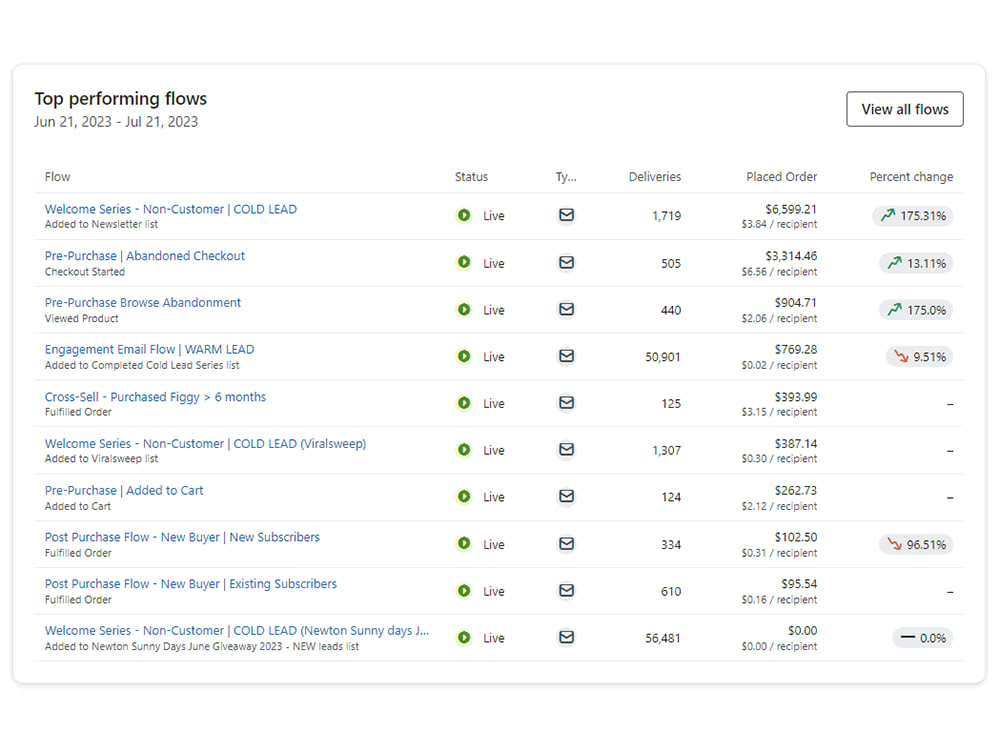
Task: Select the email icon beside Engagement Email Flow WARM LEAD
Action: tap(566, 357)
